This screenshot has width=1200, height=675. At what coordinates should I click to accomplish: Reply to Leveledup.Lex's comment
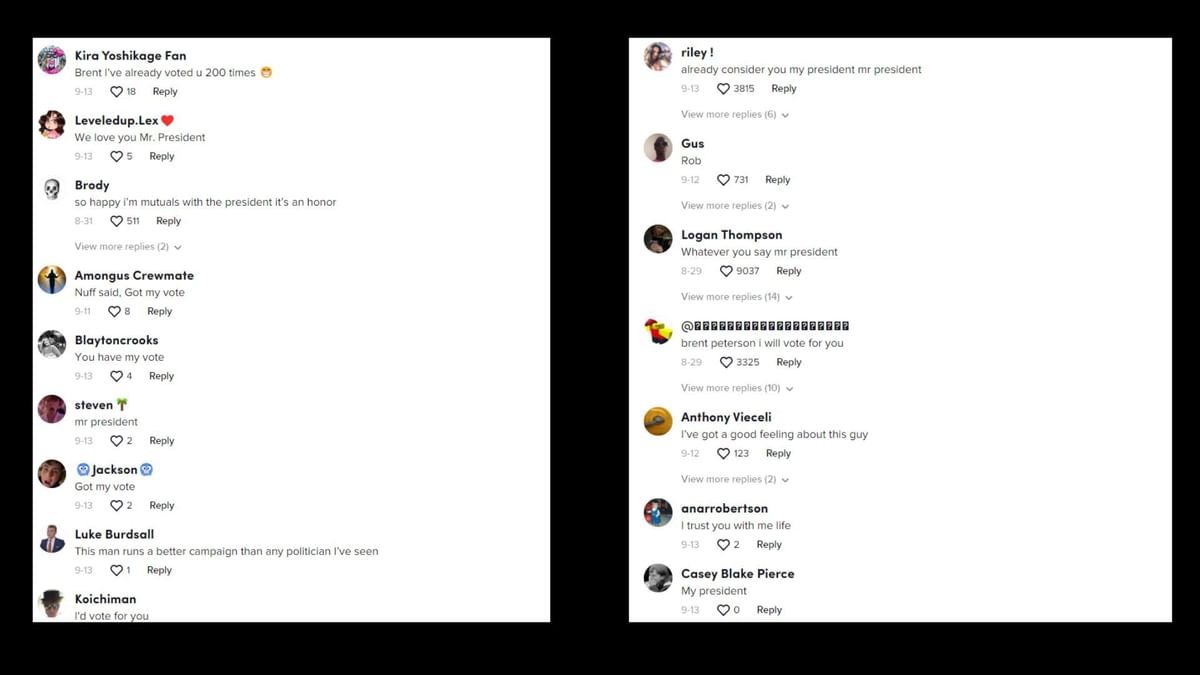click(x=162, y=156)
